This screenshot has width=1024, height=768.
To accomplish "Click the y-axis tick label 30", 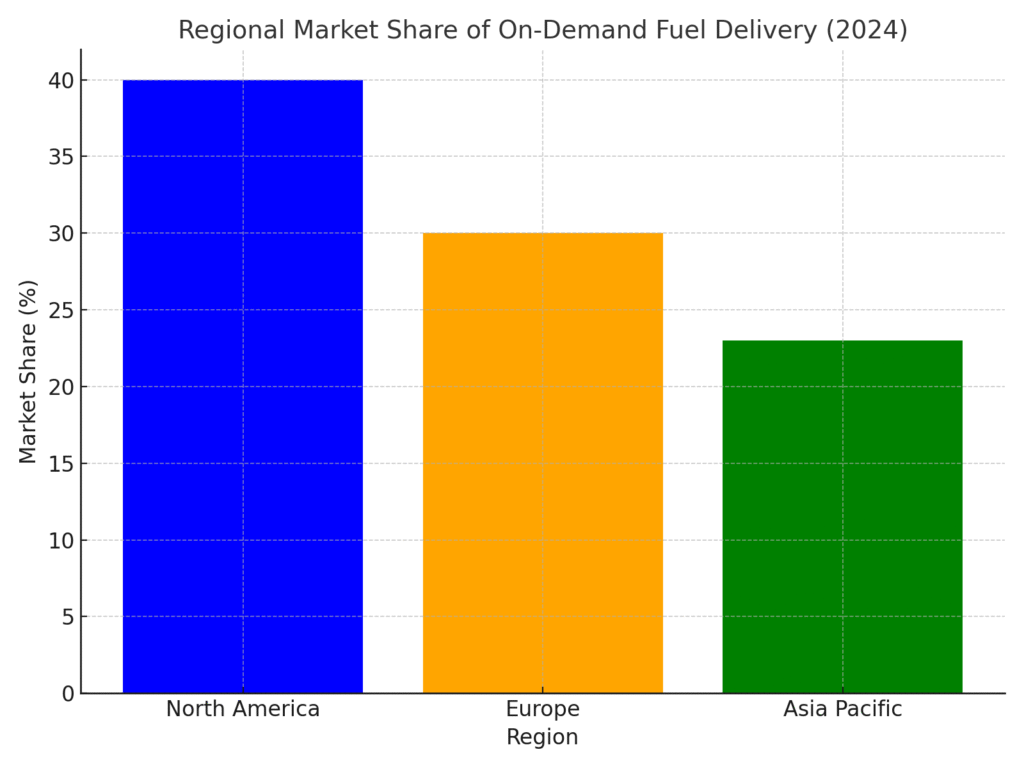I will coord(62,233).
